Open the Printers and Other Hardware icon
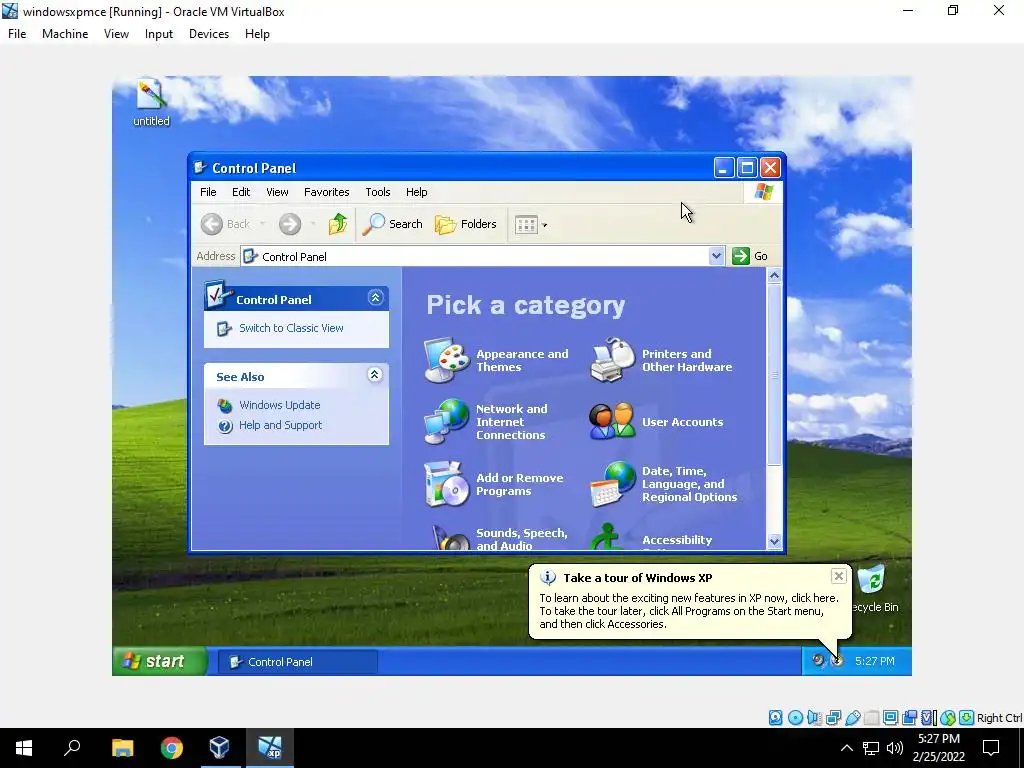 [613, 360]
